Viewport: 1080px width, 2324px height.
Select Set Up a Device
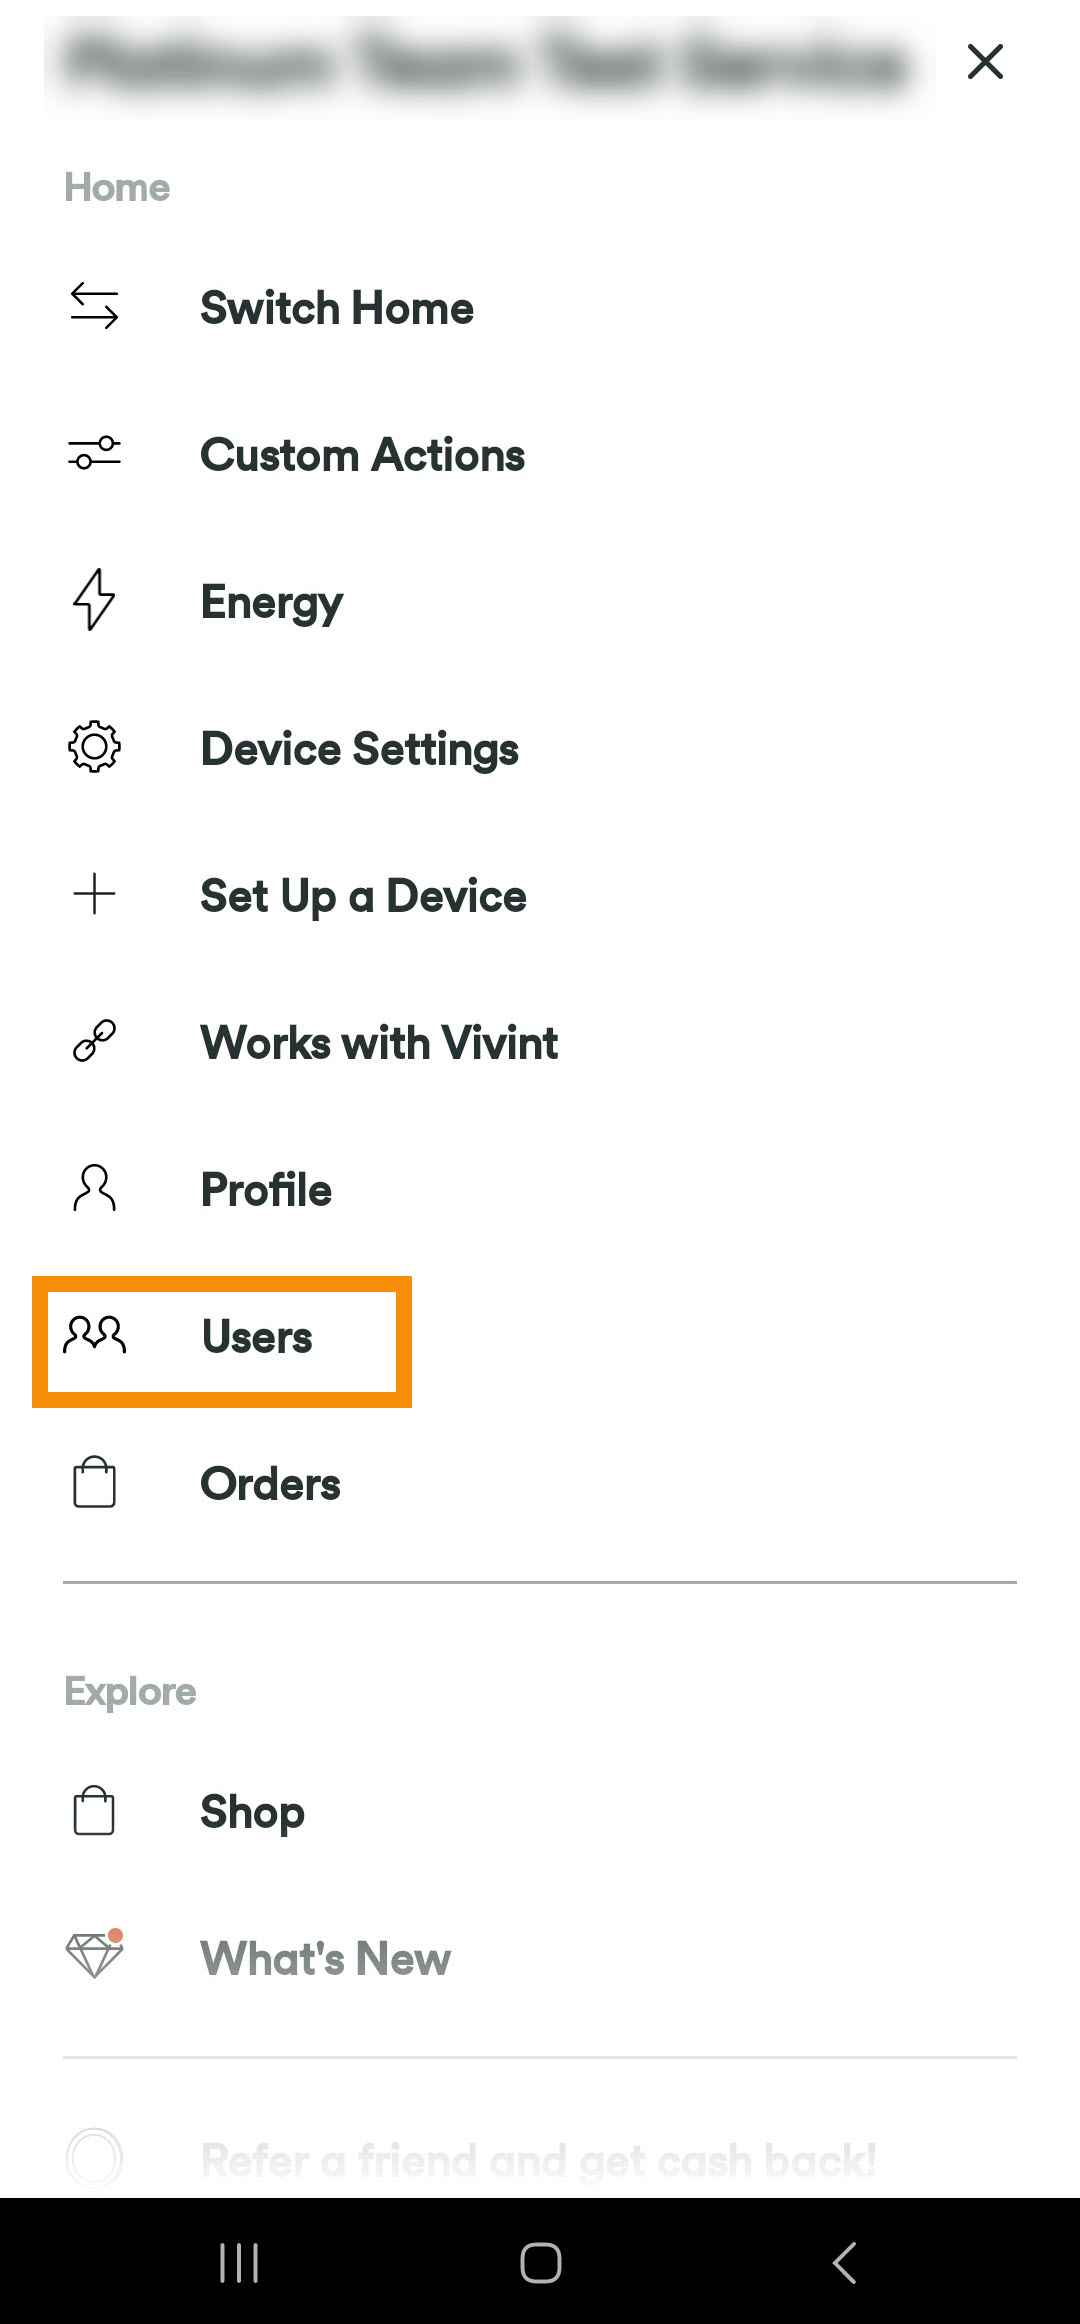coord(363,895)
